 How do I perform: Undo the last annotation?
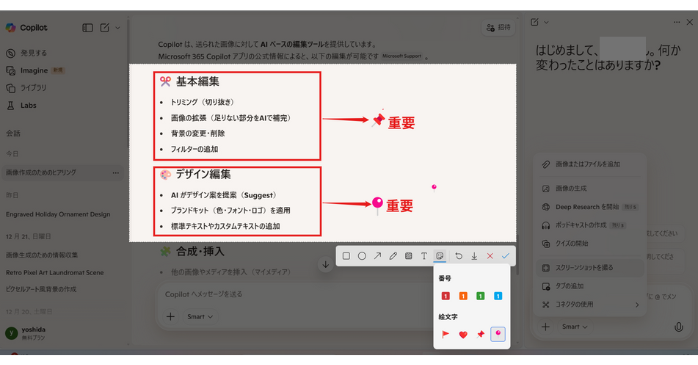tap(459, 256)
